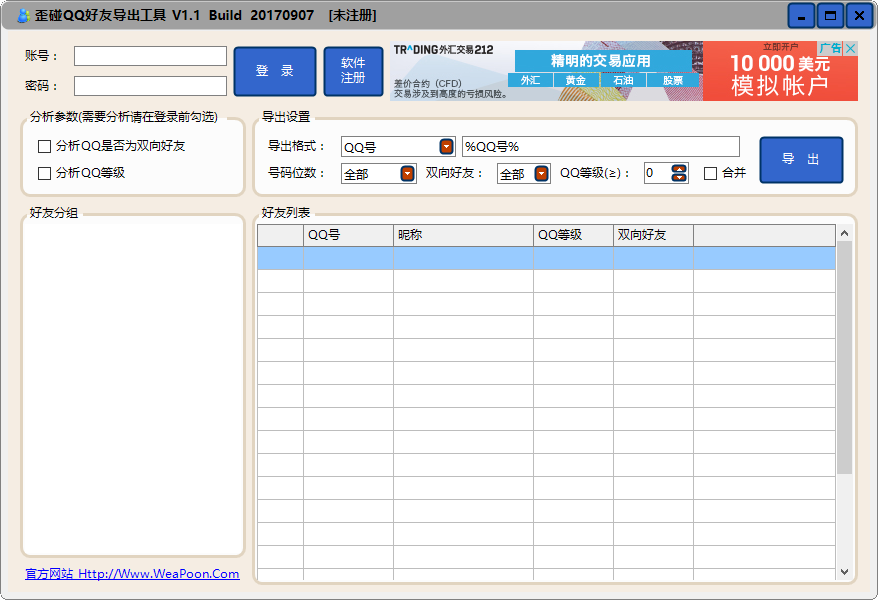The image size is (878, 600).
Task: Tick the 合并 checkbox
Action: 711,174
